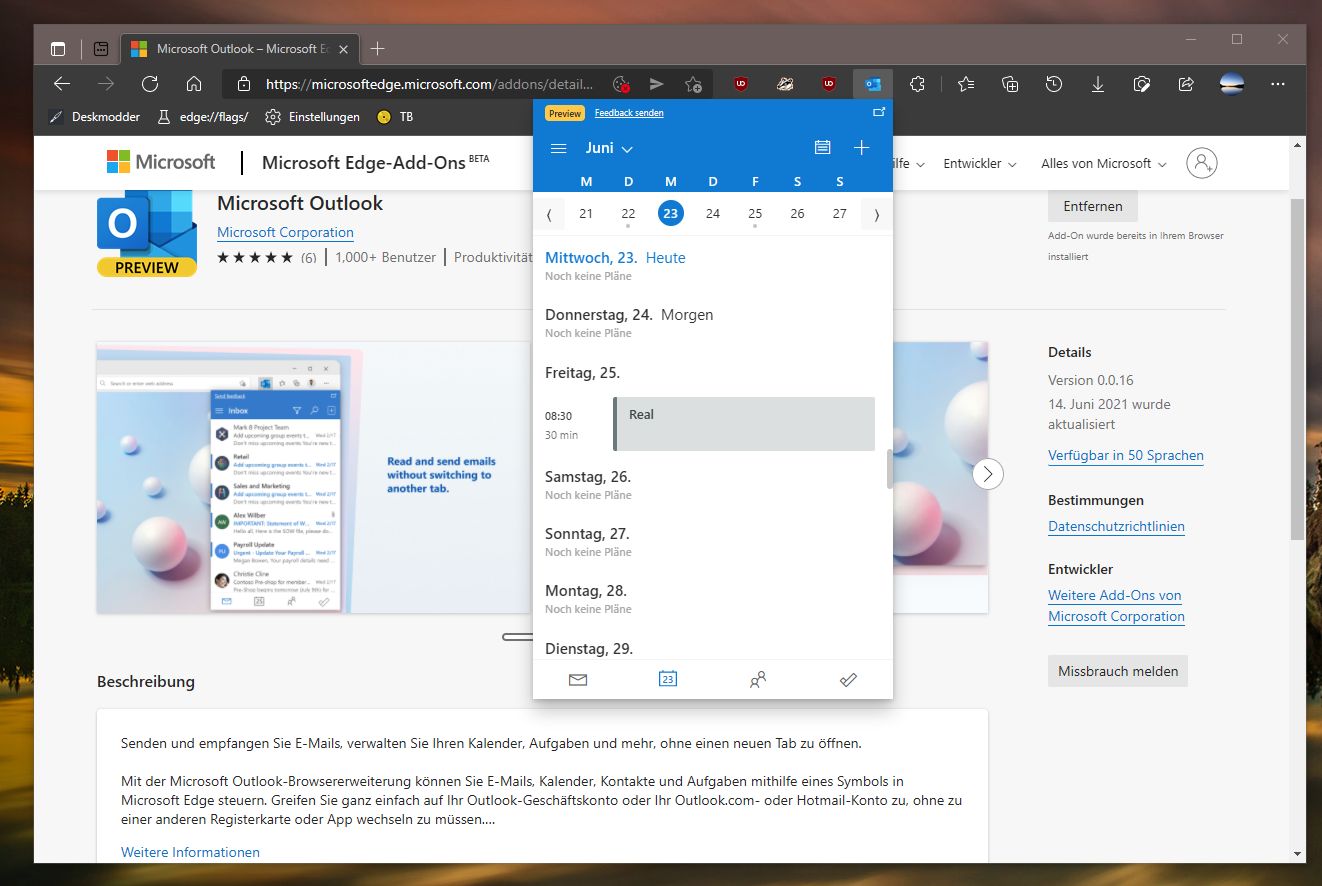Expand the Entwickler menu
This screenshot has height=886, width=1322.
pos(980,163)
